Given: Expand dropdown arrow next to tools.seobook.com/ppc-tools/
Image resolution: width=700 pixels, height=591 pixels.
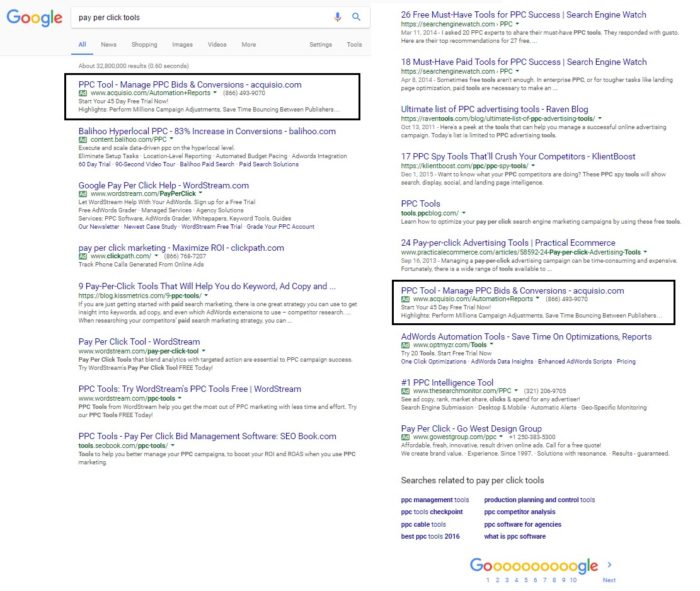Looking at the screenshot, I should [x=173, y=445].
